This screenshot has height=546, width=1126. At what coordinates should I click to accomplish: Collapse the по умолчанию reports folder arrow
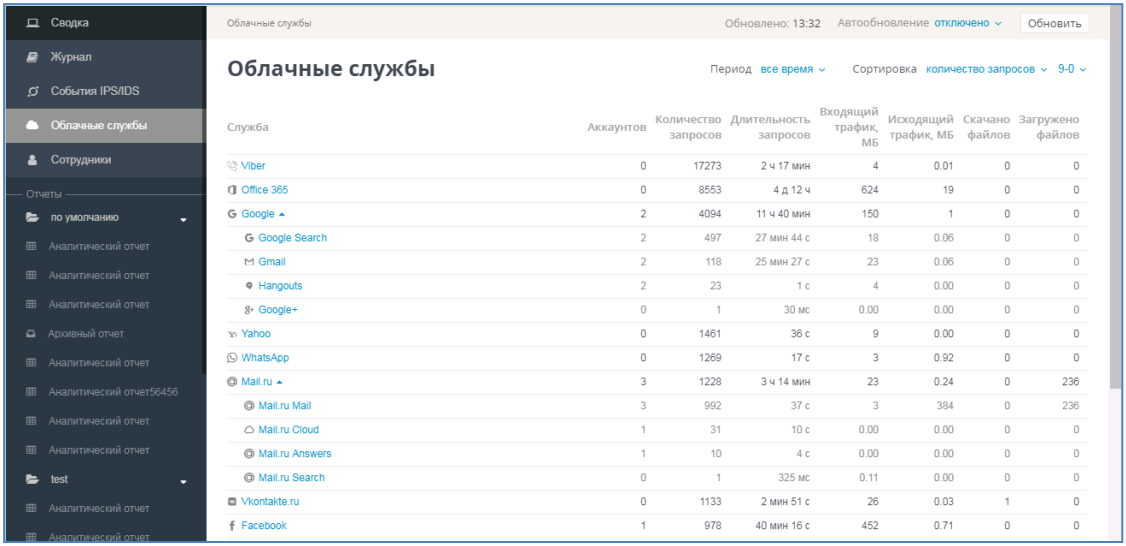183,219
